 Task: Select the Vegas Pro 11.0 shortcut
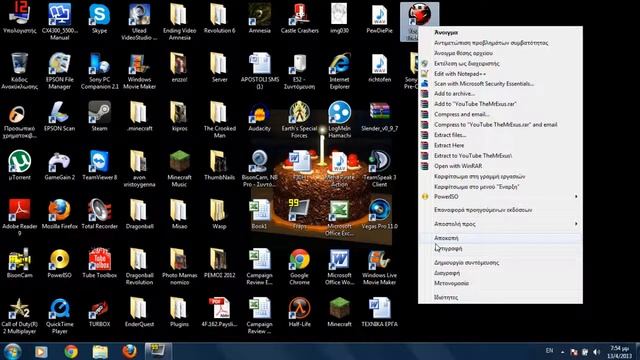click(380, 211)
